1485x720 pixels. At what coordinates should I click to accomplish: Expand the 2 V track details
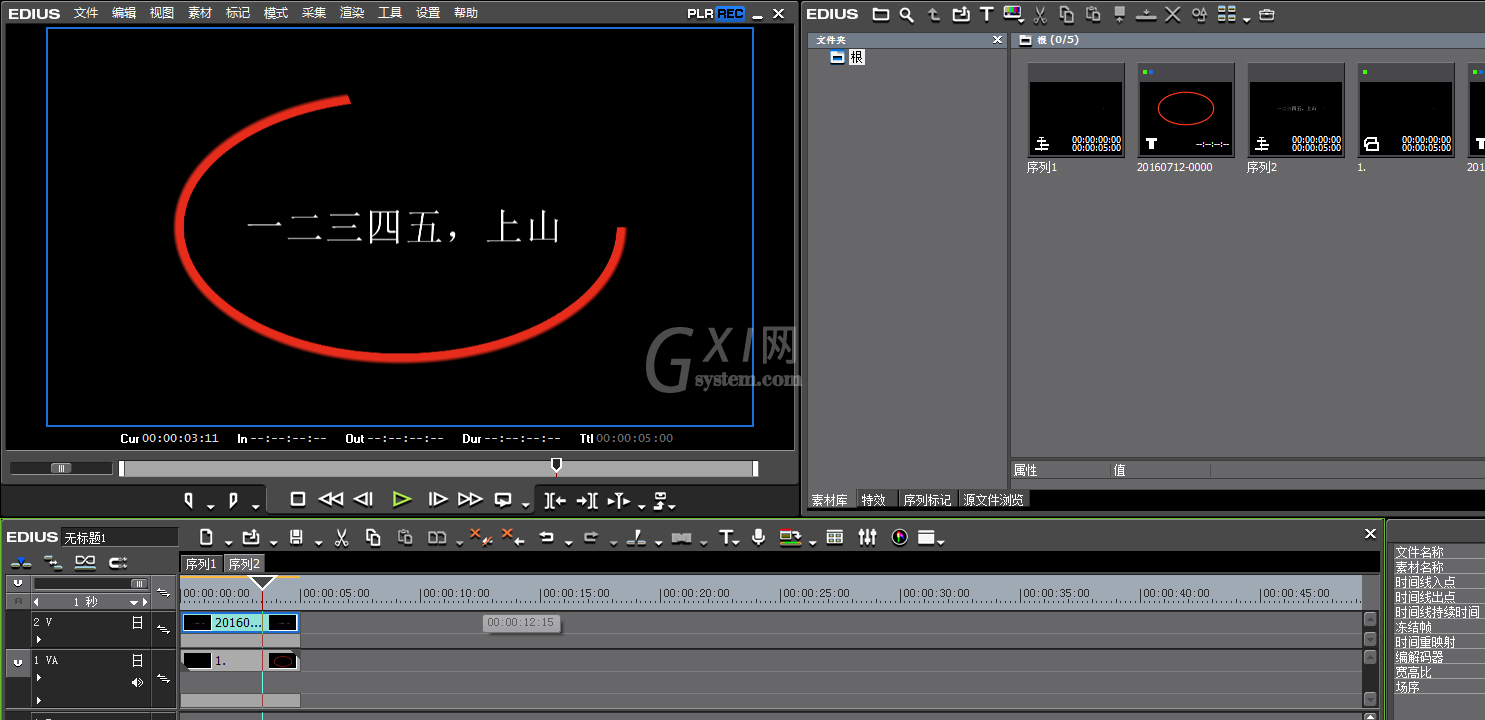(x=39, y=639)
